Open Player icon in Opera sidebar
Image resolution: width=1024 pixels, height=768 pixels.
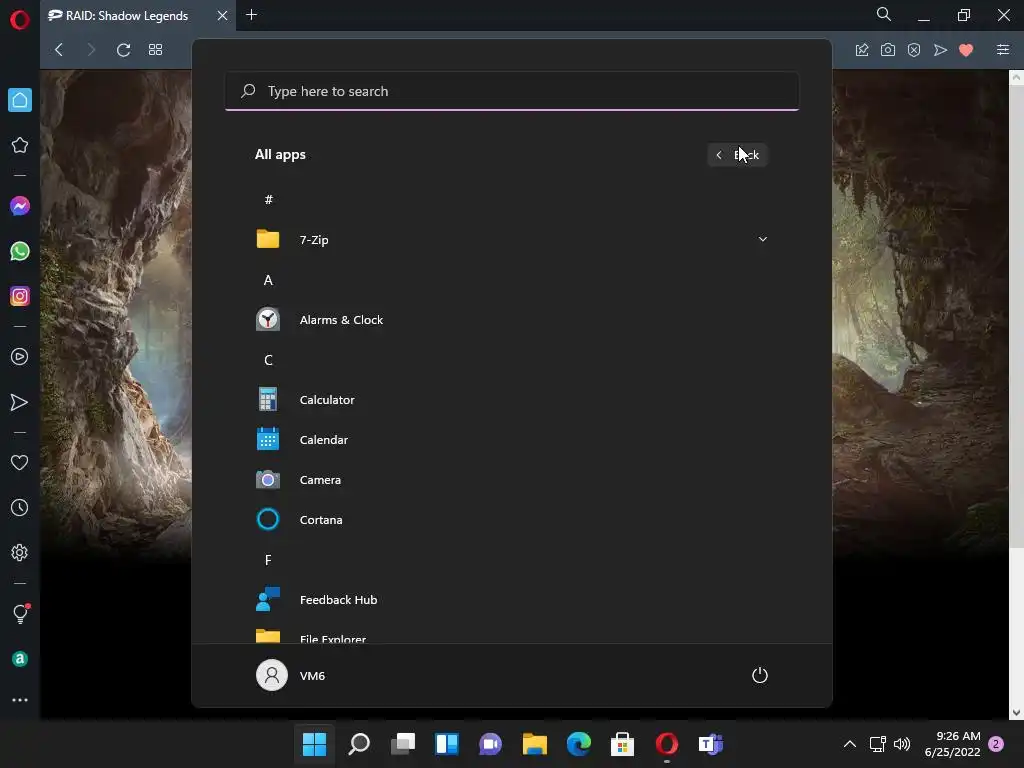pyautogui.click(x=20, y=357)
